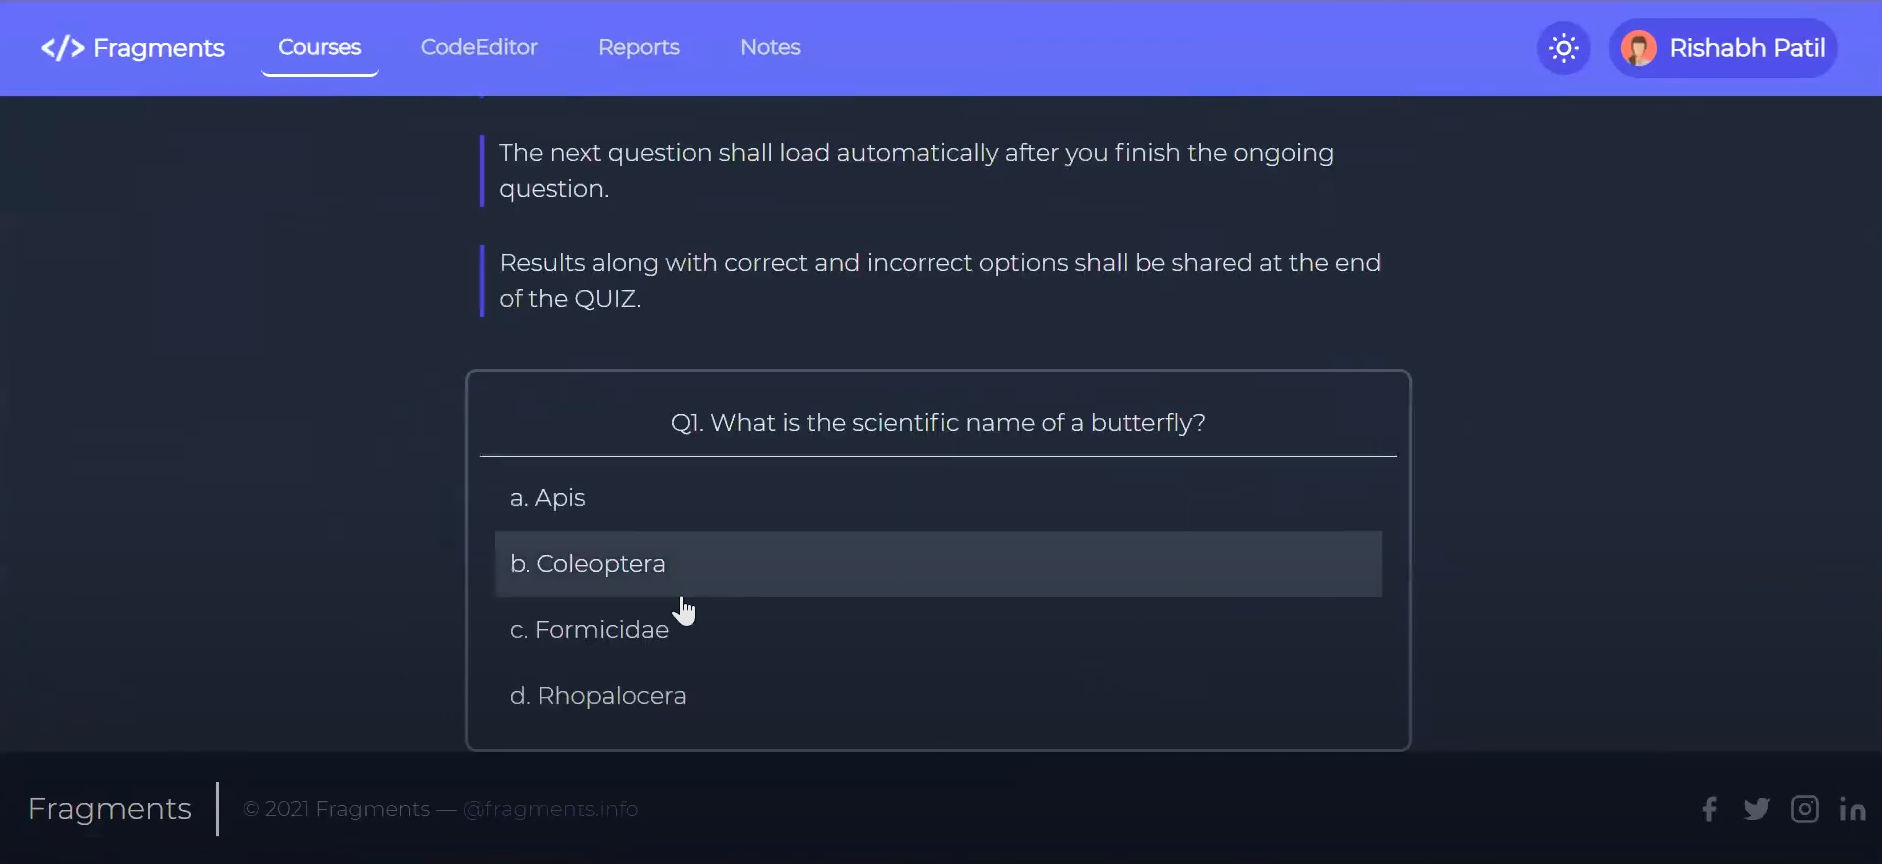Click Rishabh Patil's profile avatar
The height and width of the screenshot is (864, 1882).
tap(1638, 48)
